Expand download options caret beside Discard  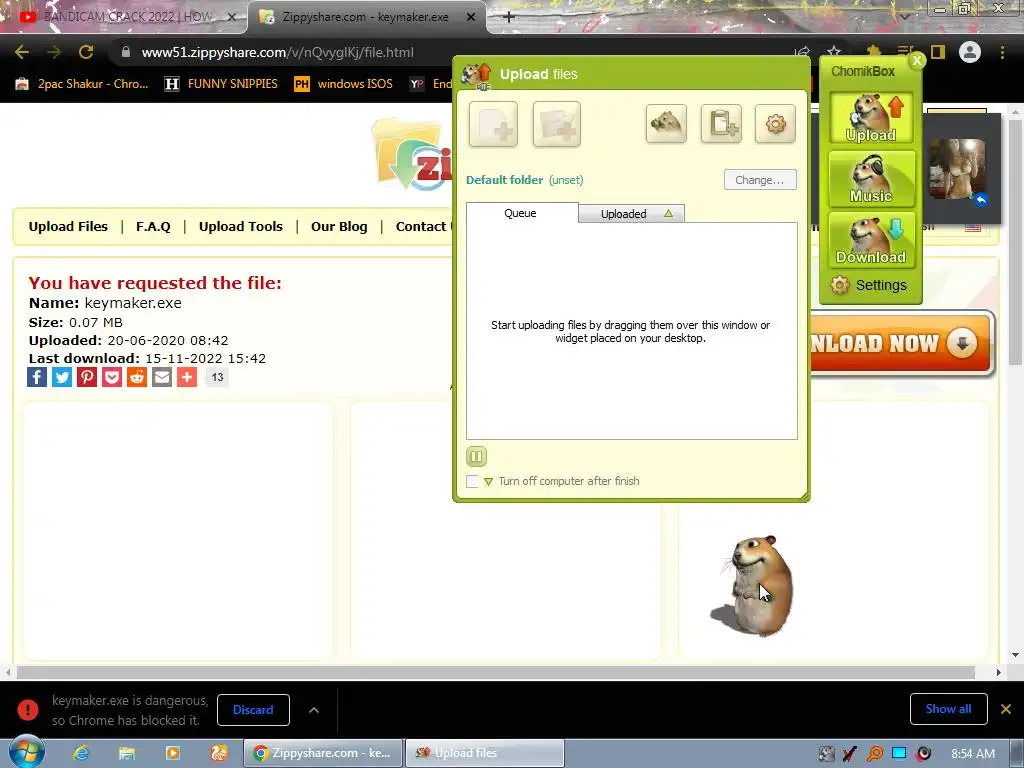pos(314,710)
